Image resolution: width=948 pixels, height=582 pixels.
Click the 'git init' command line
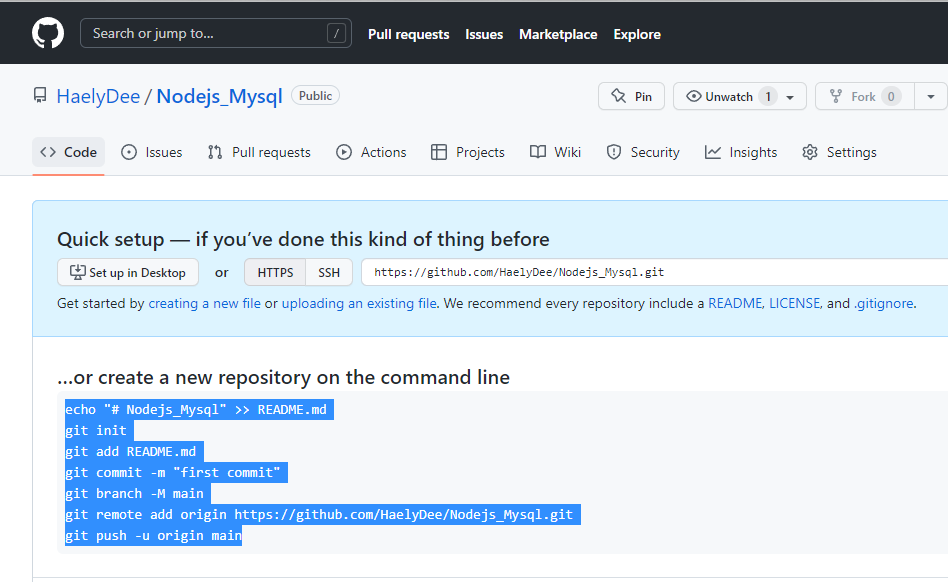click(96, 430)
